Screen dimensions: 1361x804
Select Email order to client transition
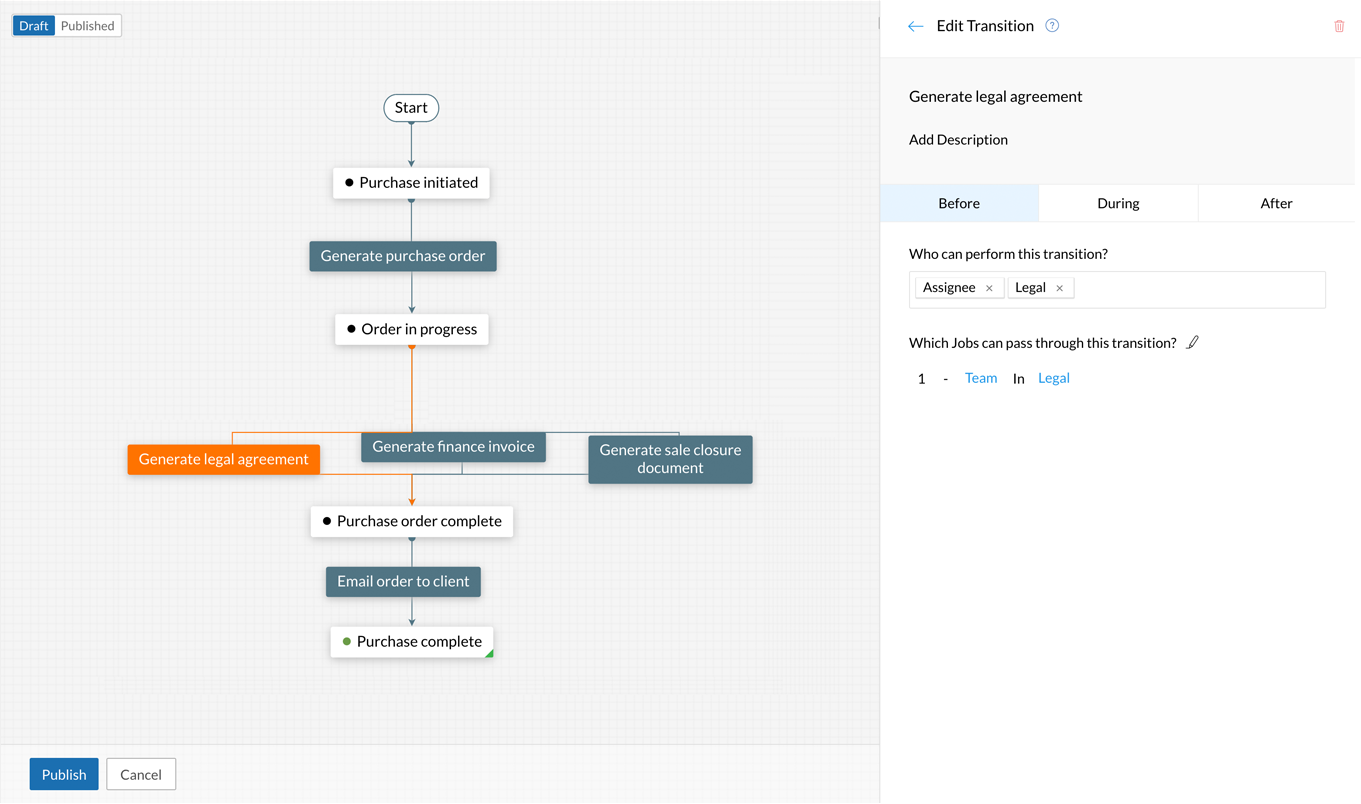(x=403, y=581)
